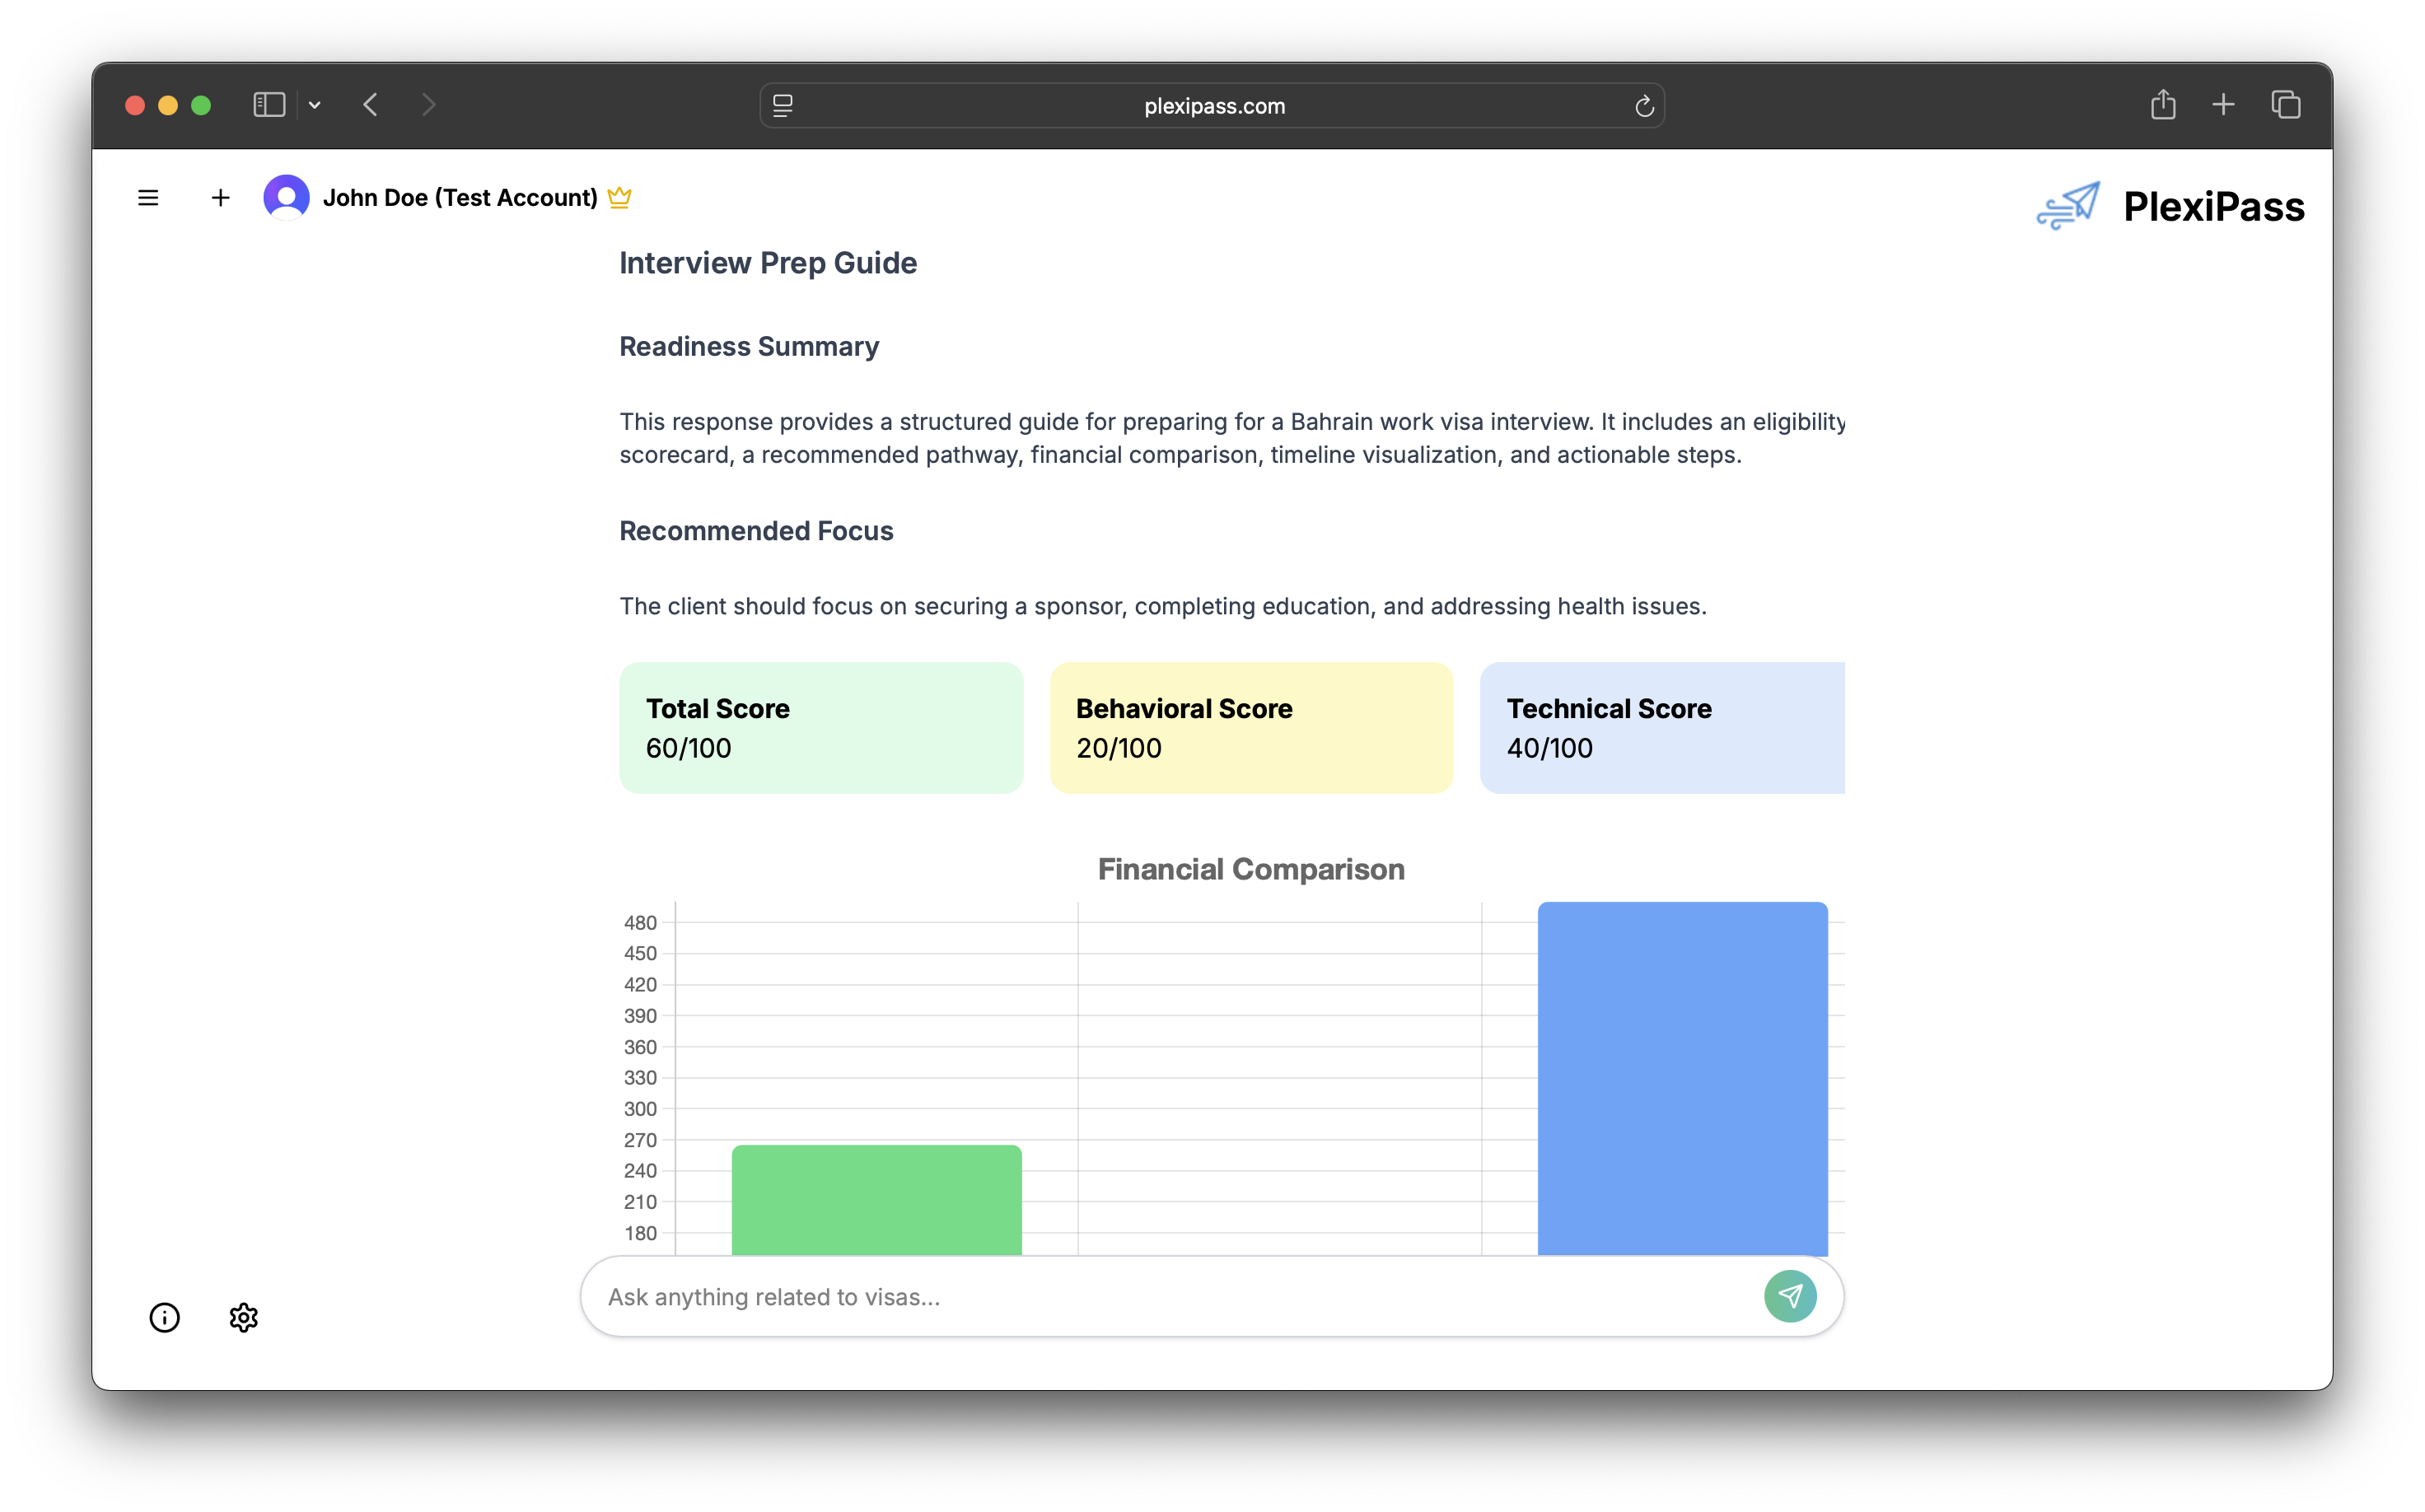The image size is (2425, 1512).
Task: Toggle Safari sidebar visibility
Action: coord(269,105)
